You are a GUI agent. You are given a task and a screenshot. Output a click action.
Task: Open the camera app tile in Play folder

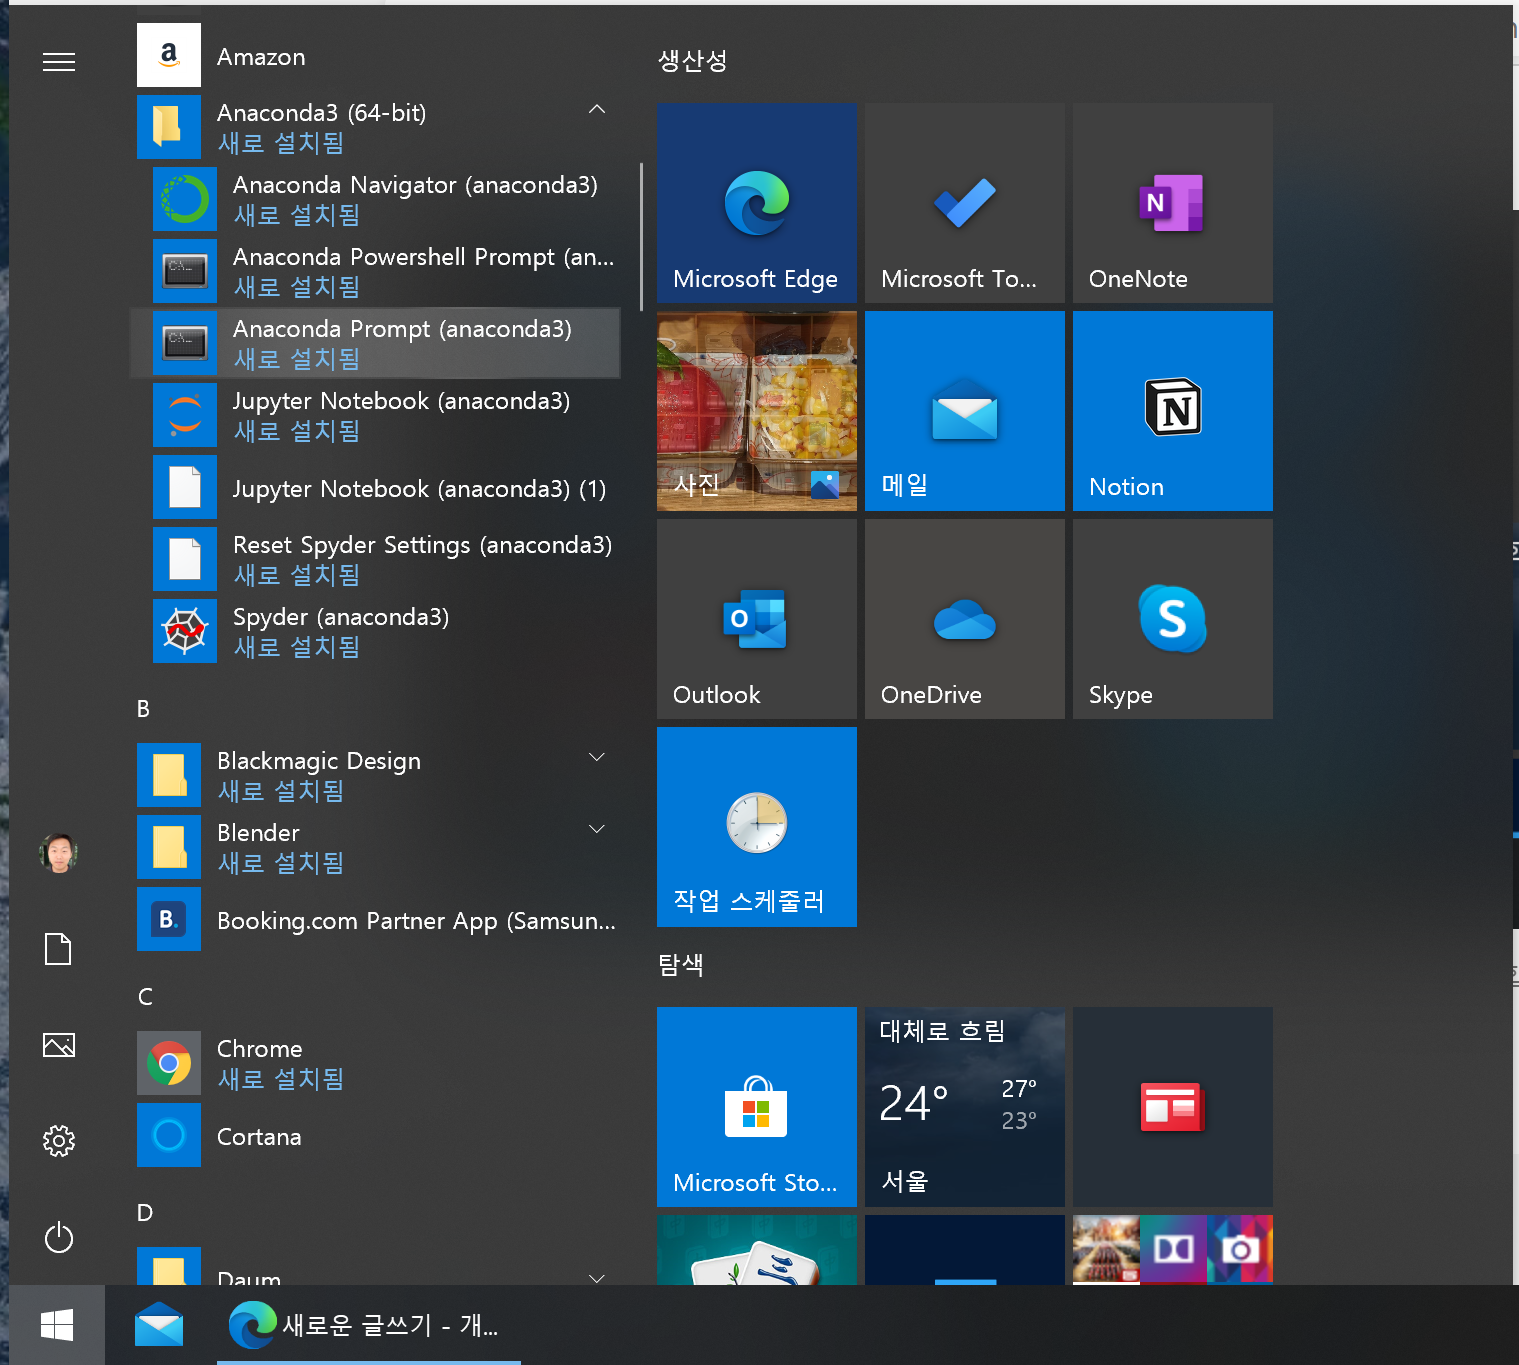[x=1240, y=1248]
